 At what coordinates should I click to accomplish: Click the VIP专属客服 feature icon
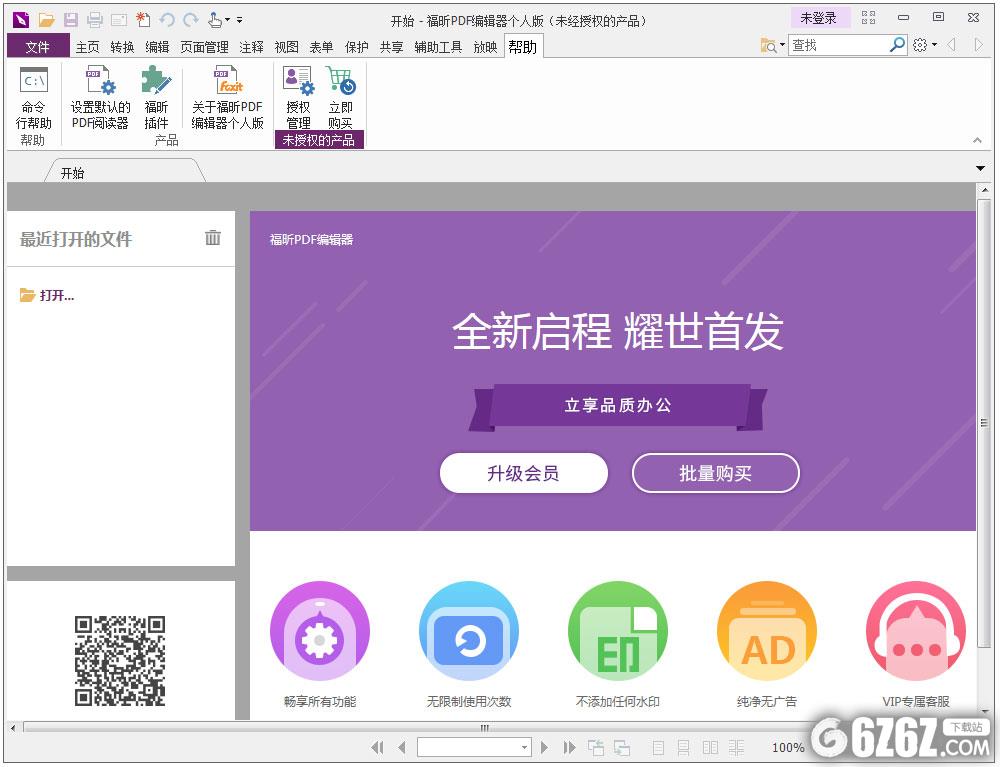pos(916,631)
